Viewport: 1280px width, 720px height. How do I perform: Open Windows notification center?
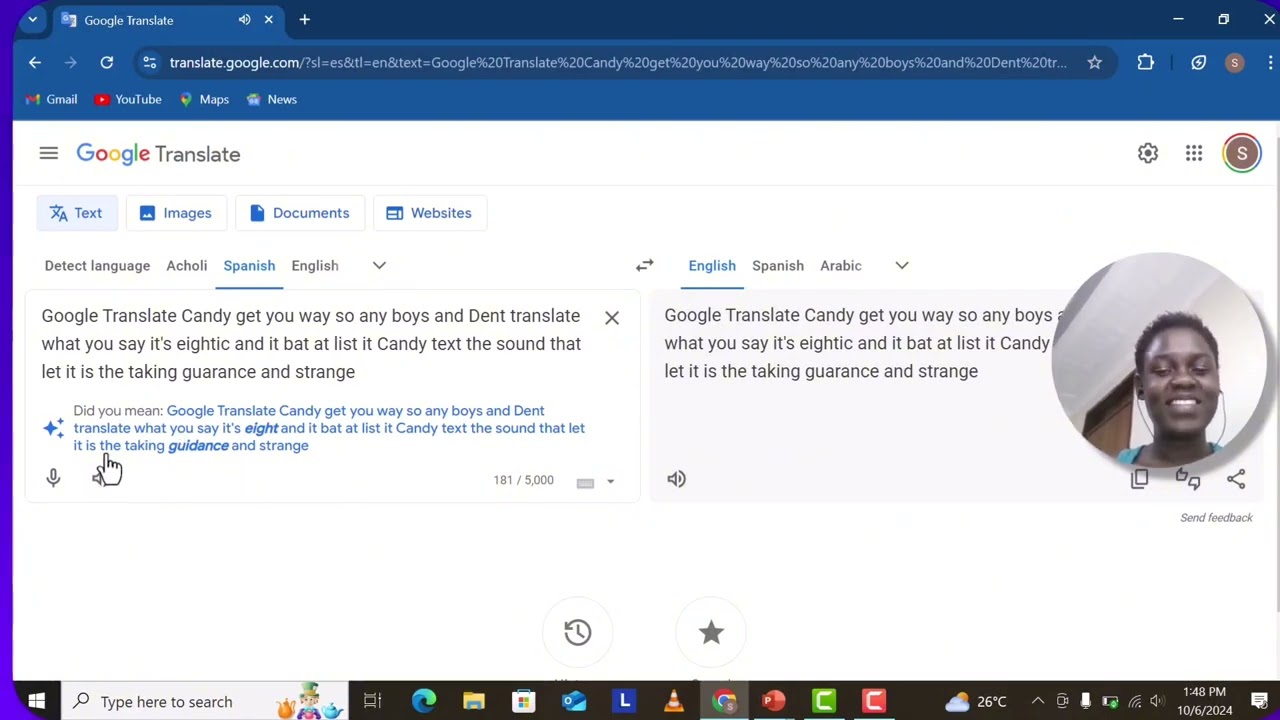[x=1259, y=701]
